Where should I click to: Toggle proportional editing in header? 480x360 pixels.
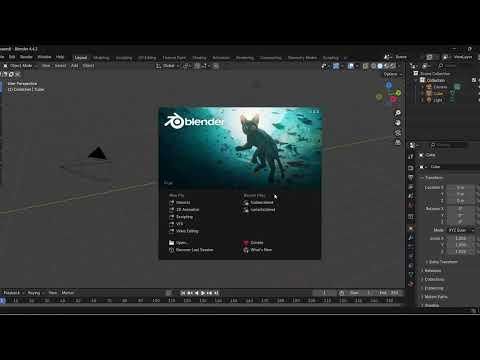point(216,66)
